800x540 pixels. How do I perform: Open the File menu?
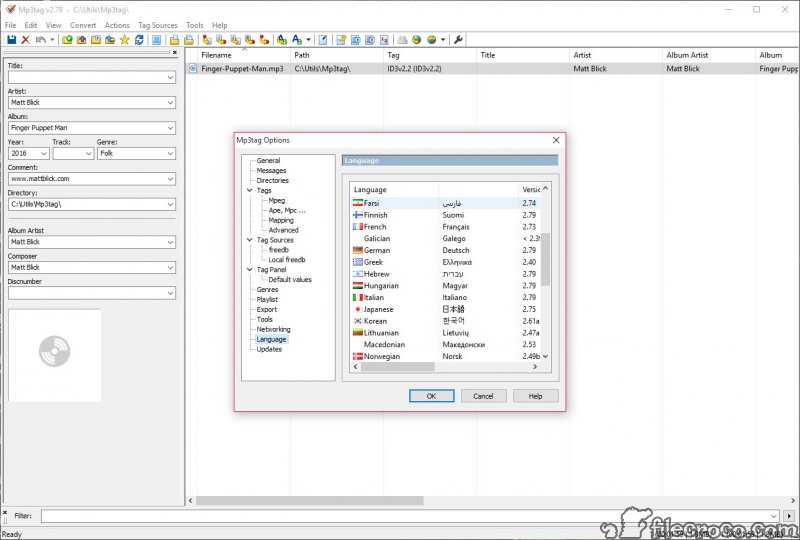(x=10, y=25)
